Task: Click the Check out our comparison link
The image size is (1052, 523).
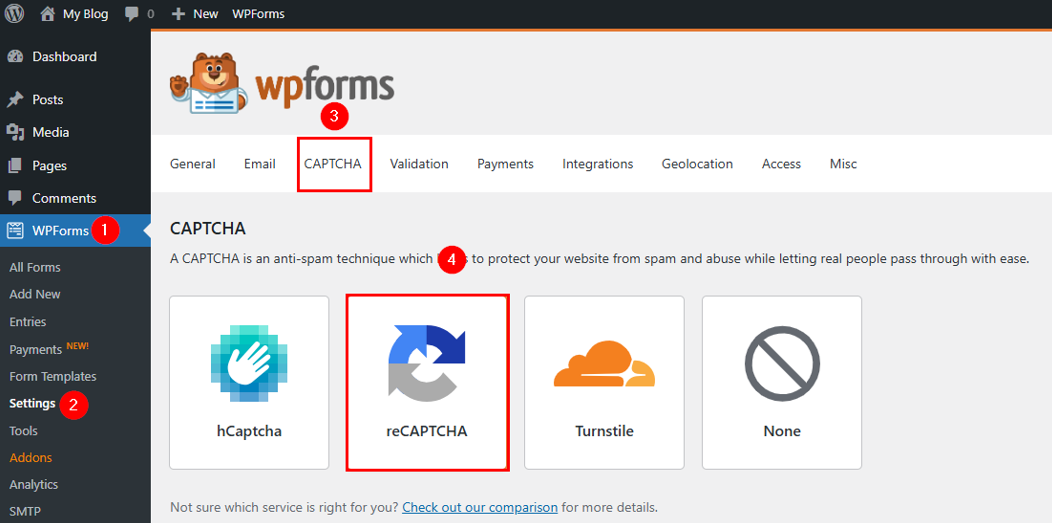Action: pos(480,507)
